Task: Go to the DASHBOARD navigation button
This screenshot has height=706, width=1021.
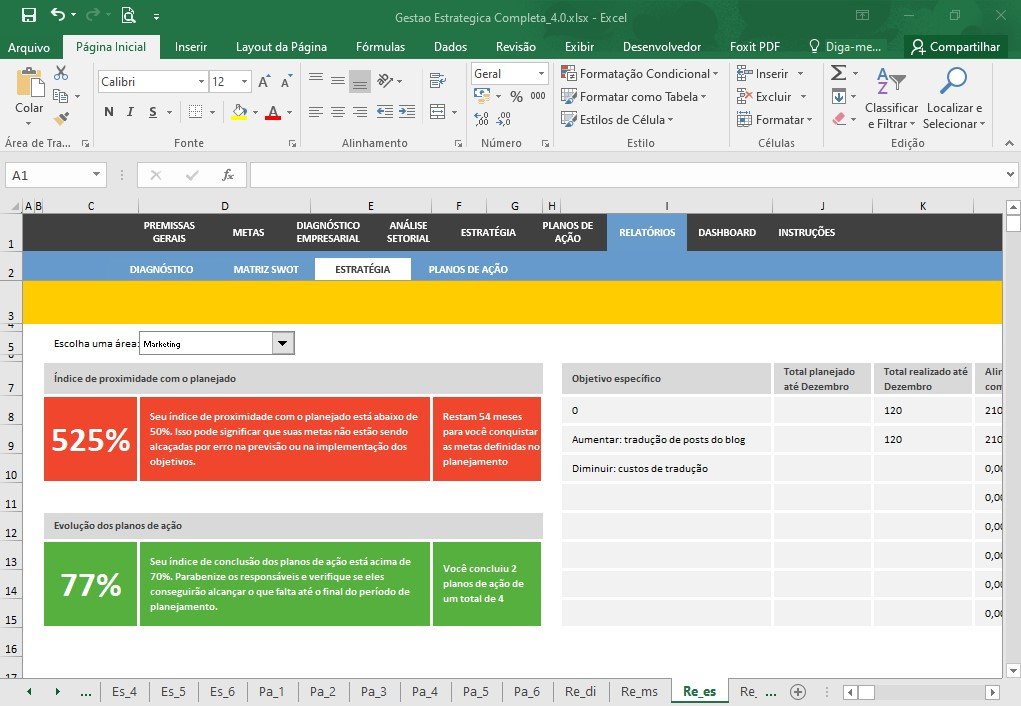Action: [727, 232]
